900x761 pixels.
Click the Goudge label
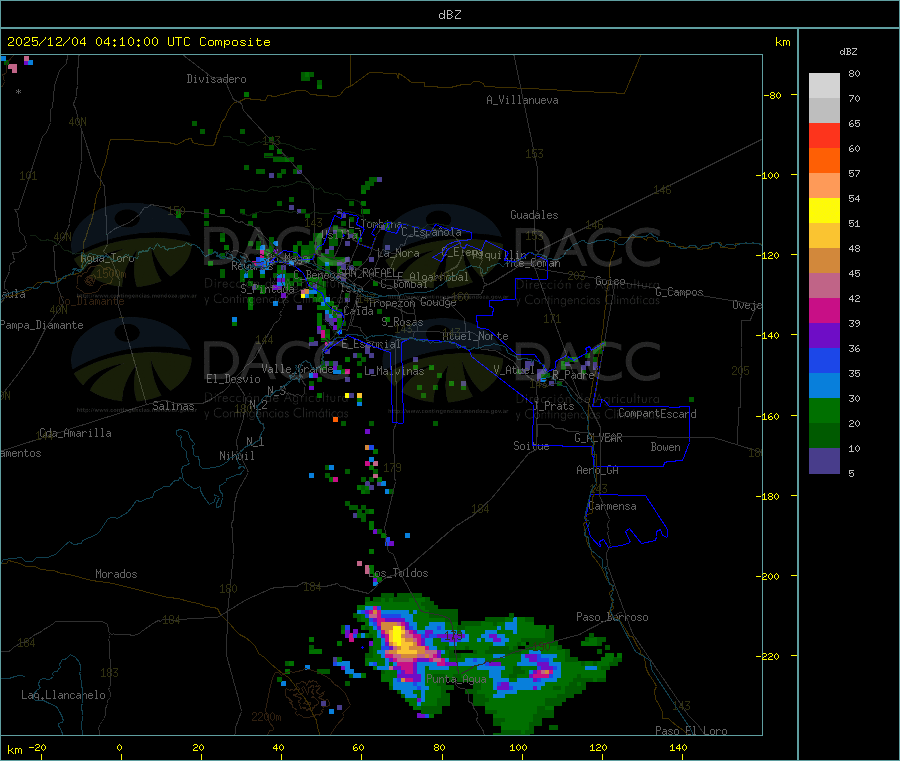point(439,302)
